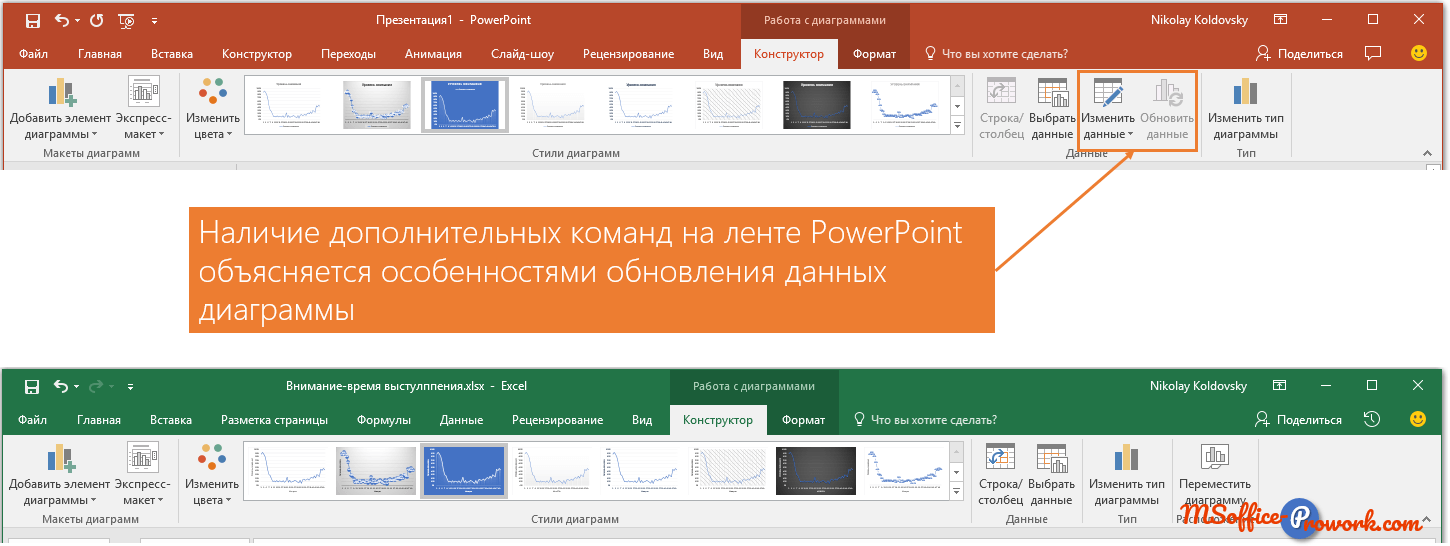Click Обновить данные icon in PowerPoint
1450x546 pixels.
pos(1167,108)
